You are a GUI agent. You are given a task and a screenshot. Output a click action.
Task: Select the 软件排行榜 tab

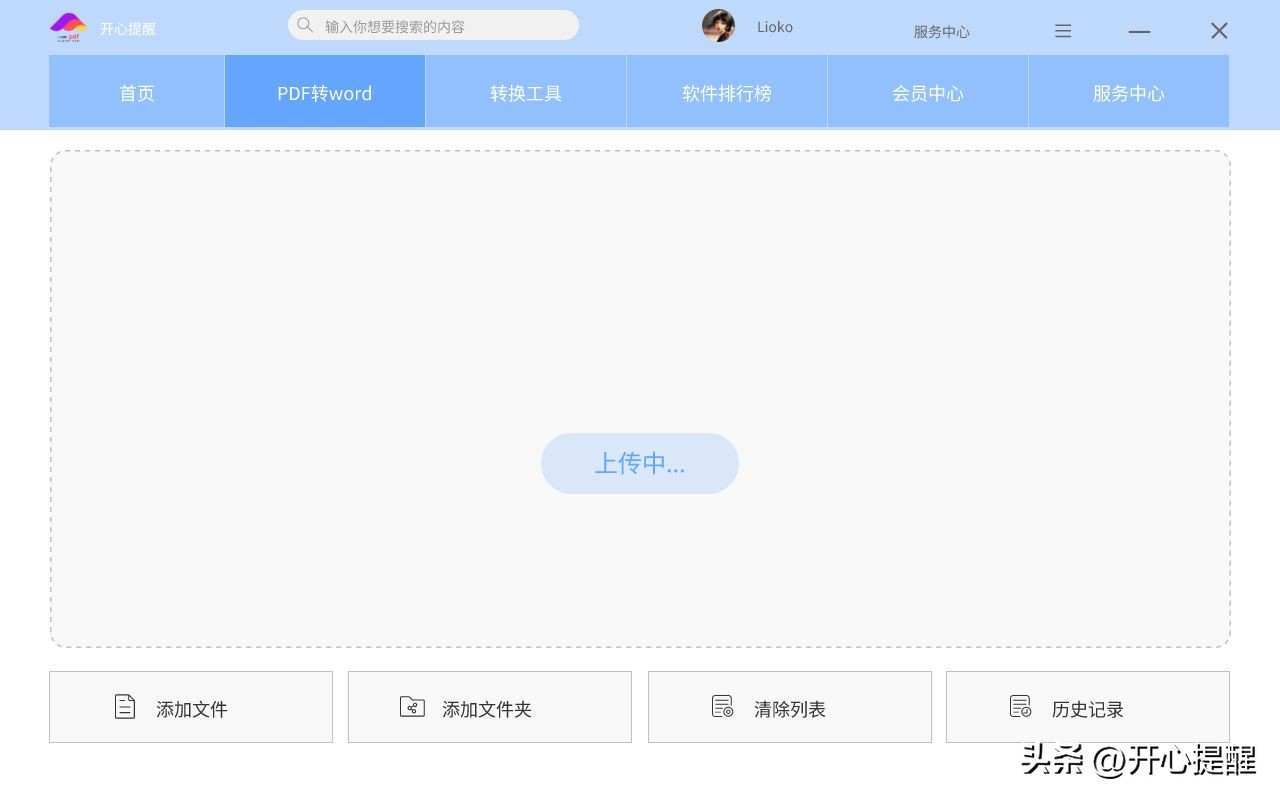[x=726, y=92]
